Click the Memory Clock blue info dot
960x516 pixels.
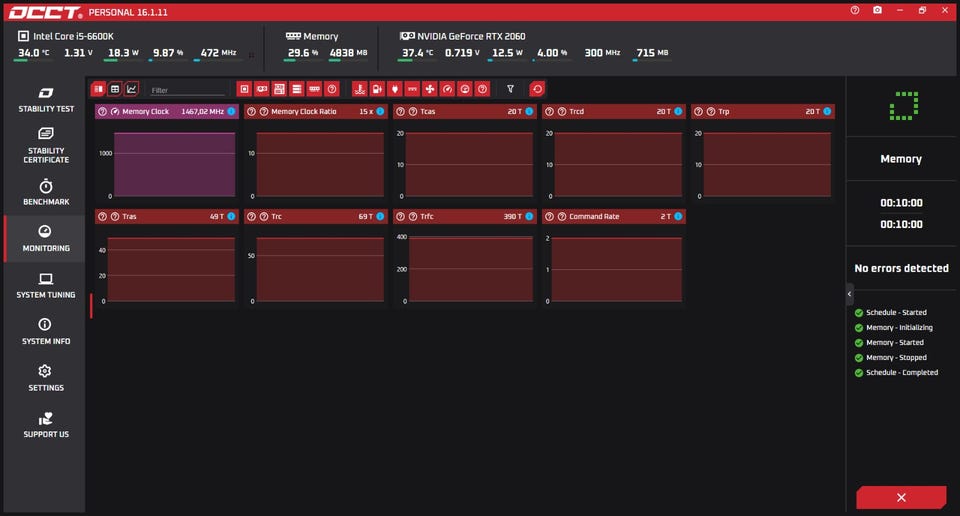click(231, 111)
